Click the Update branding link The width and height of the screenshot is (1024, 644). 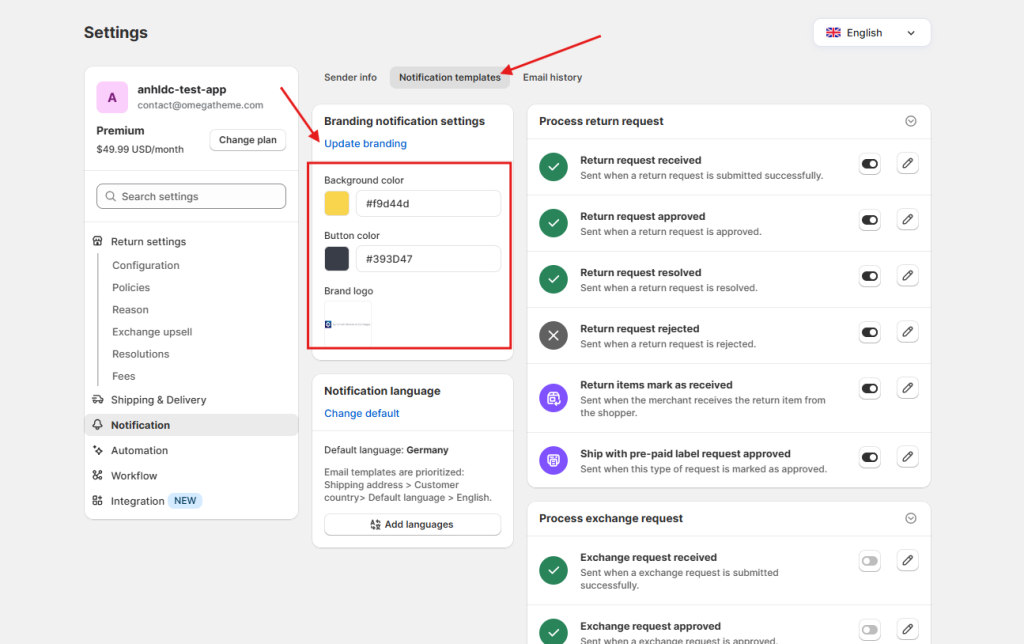coord(367,143)
